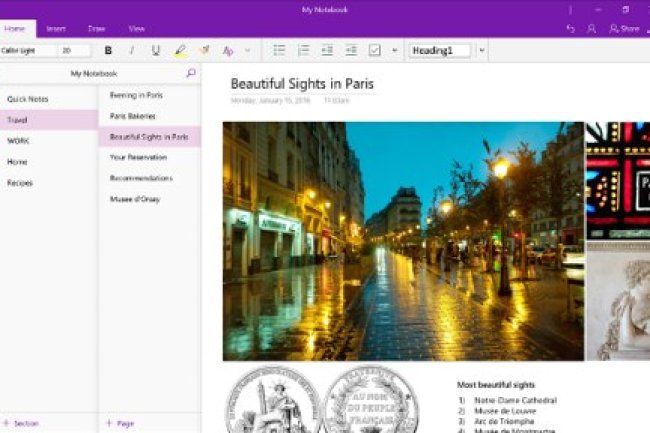Open the Heading1 style dropdown arrow
This screenshot has height=433, width=650.
coord(482,51)
